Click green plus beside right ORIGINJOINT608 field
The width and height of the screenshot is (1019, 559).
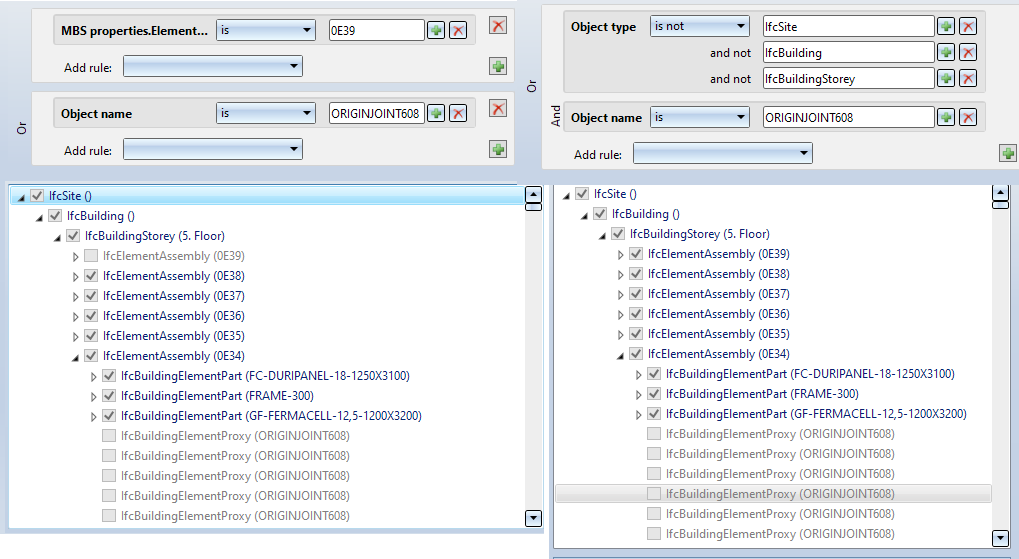[x=945, y=117]
